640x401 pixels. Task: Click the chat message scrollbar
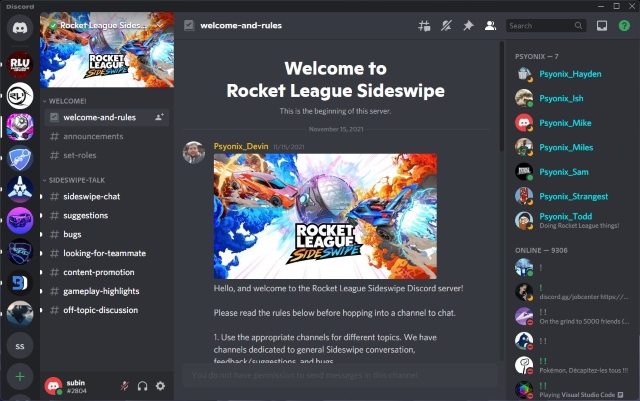[x=502, y=96]
